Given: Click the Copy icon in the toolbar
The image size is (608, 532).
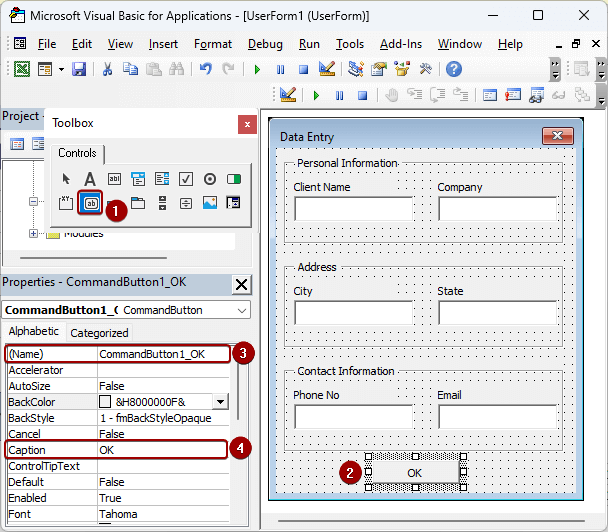Looking at the screenshot, I should (x=130, y=69).
